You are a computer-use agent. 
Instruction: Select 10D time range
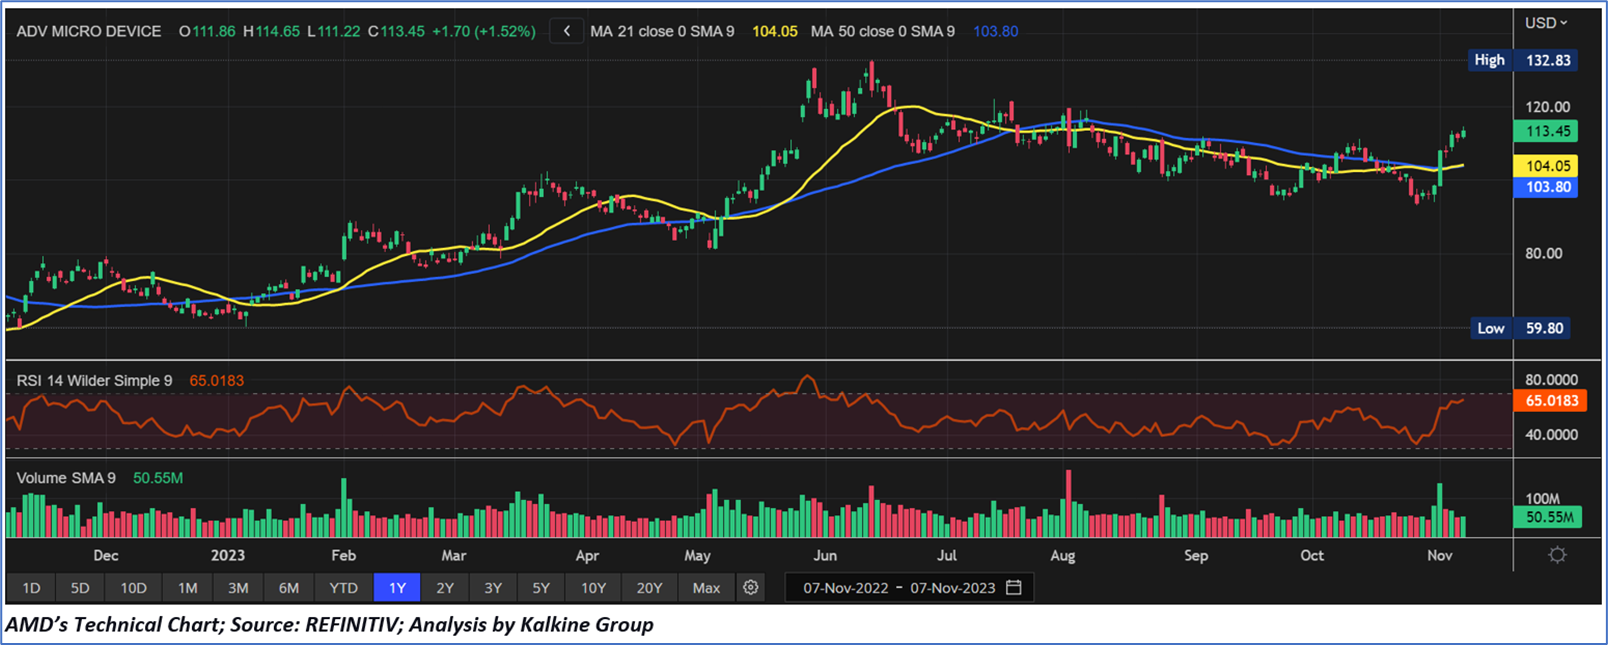point(133,588)
